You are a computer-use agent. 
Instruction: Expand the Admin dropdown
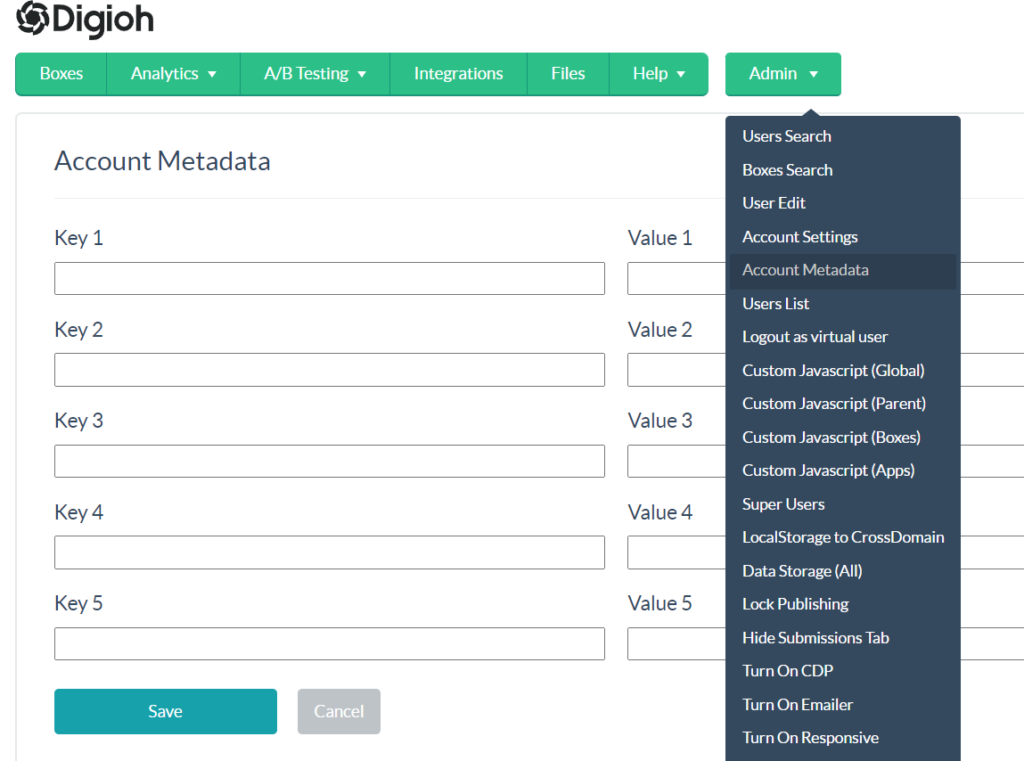pos(783,73)
